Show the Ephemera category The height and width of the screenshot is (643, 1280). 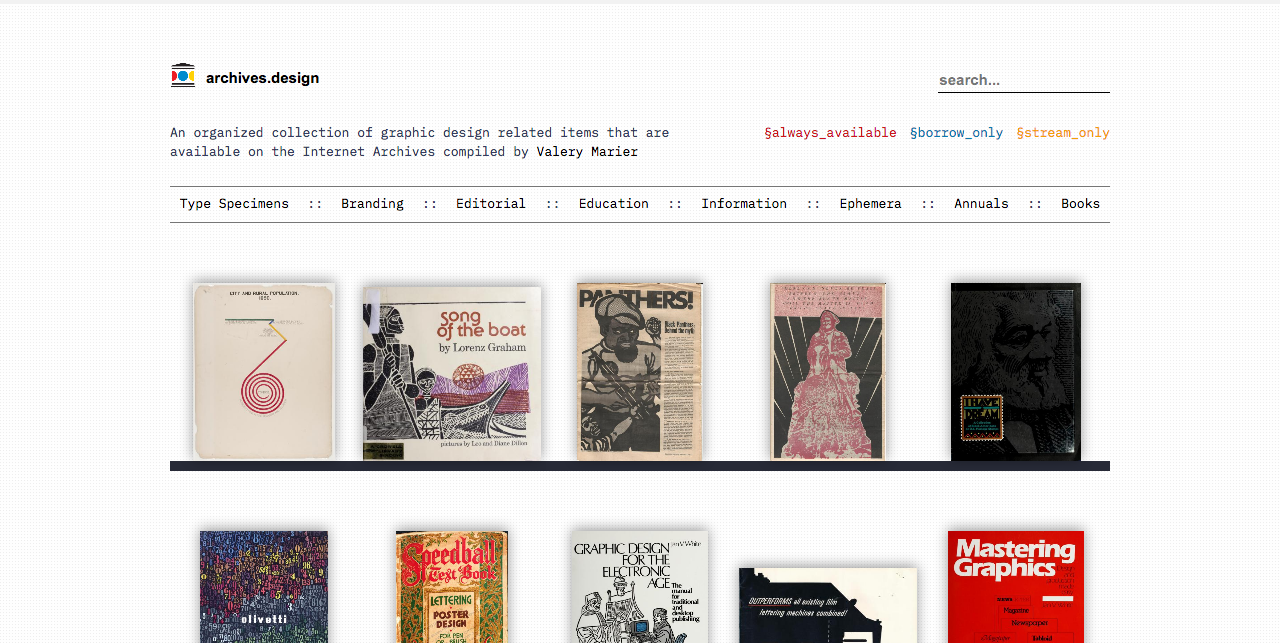click(x=870, y=204)
